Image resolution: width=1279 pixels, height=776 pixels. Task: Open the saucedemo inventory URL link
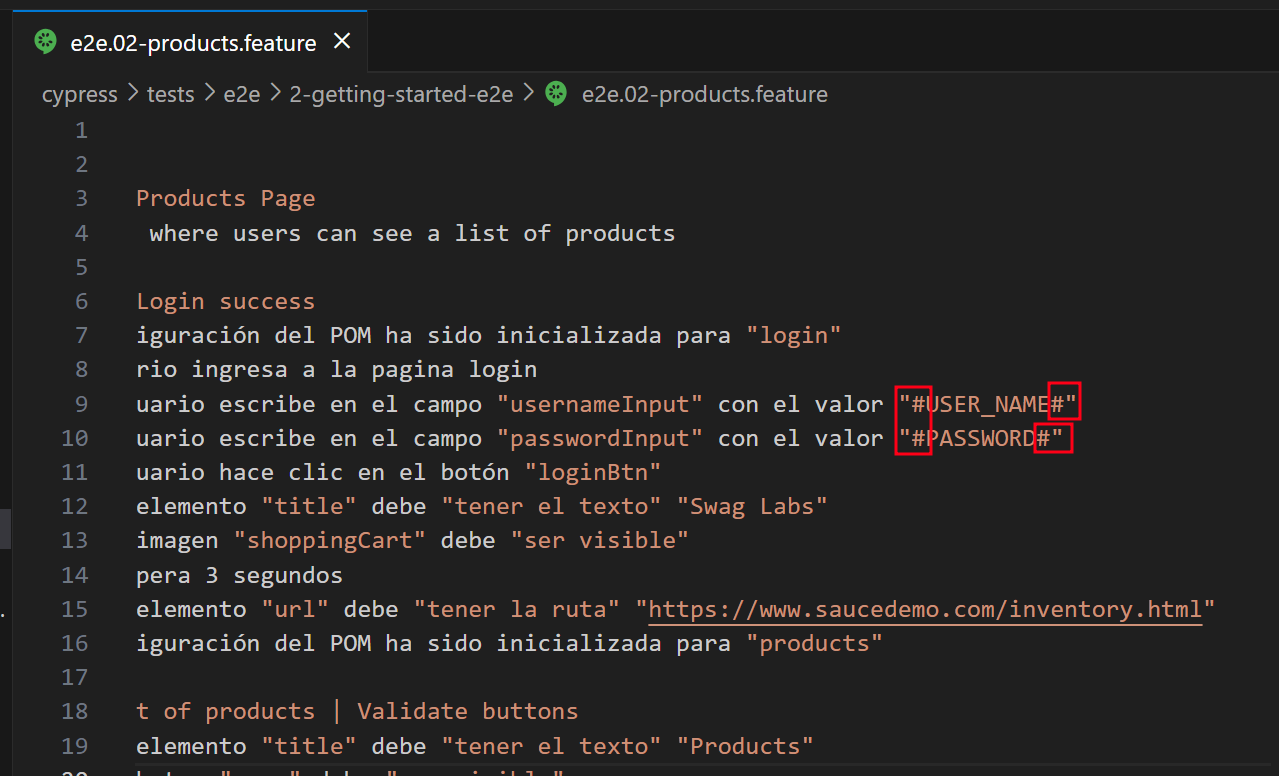[x=925, y=609]
